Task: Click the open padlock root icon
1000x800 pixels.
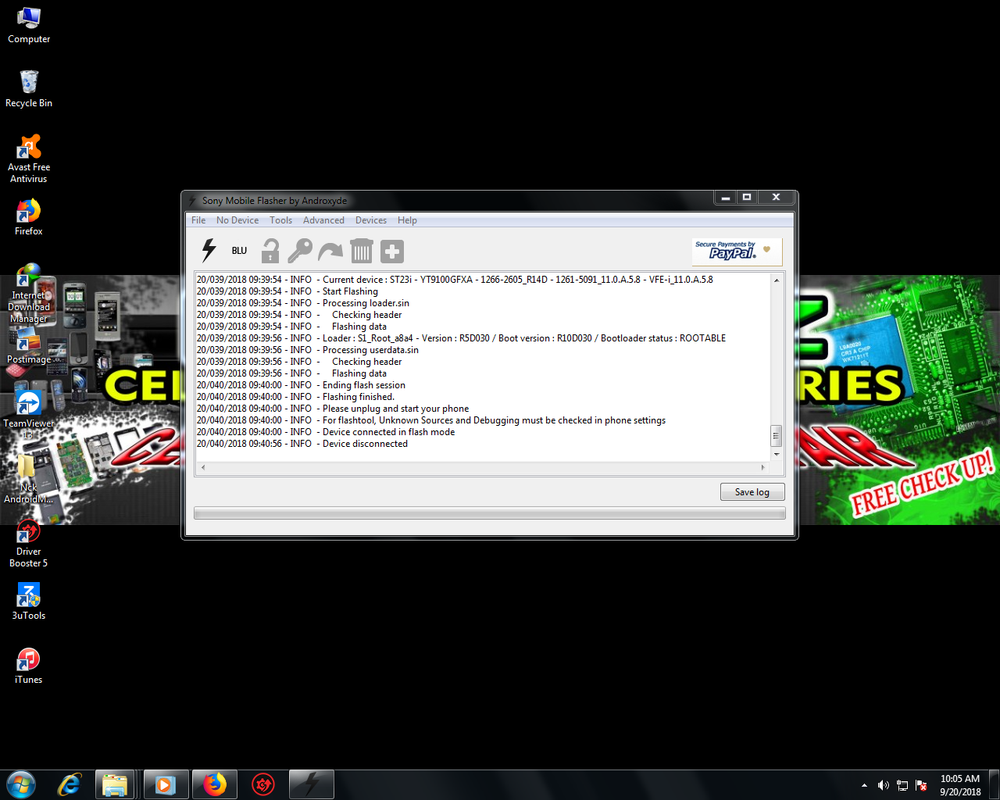Action: (270, 251)
